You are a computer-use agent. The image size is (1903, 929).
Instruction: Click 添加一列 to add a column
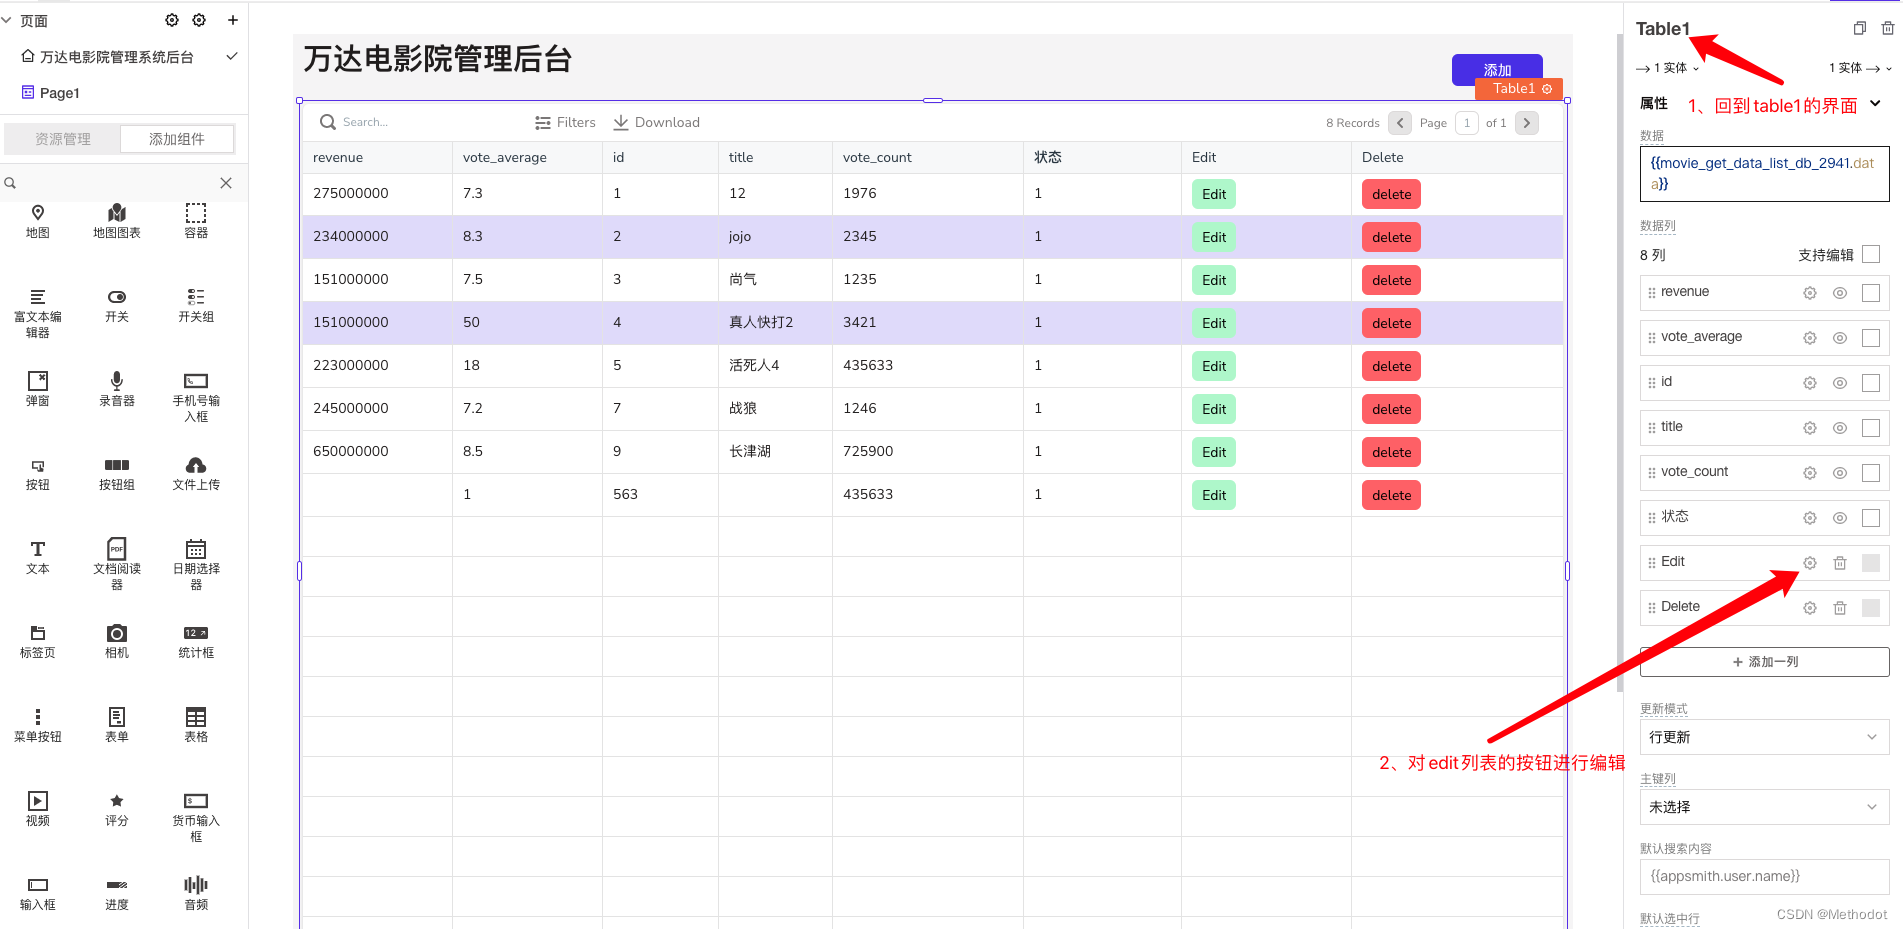[x=1765, y=662]
